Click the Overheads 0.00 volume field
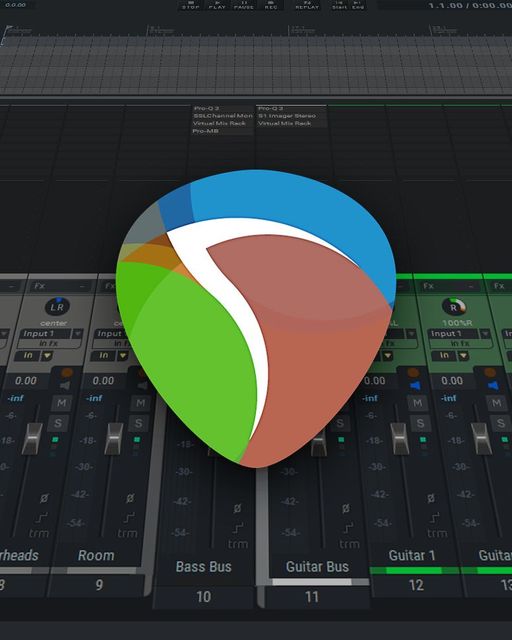Viewport: 512px width, 640px height. 26,381
